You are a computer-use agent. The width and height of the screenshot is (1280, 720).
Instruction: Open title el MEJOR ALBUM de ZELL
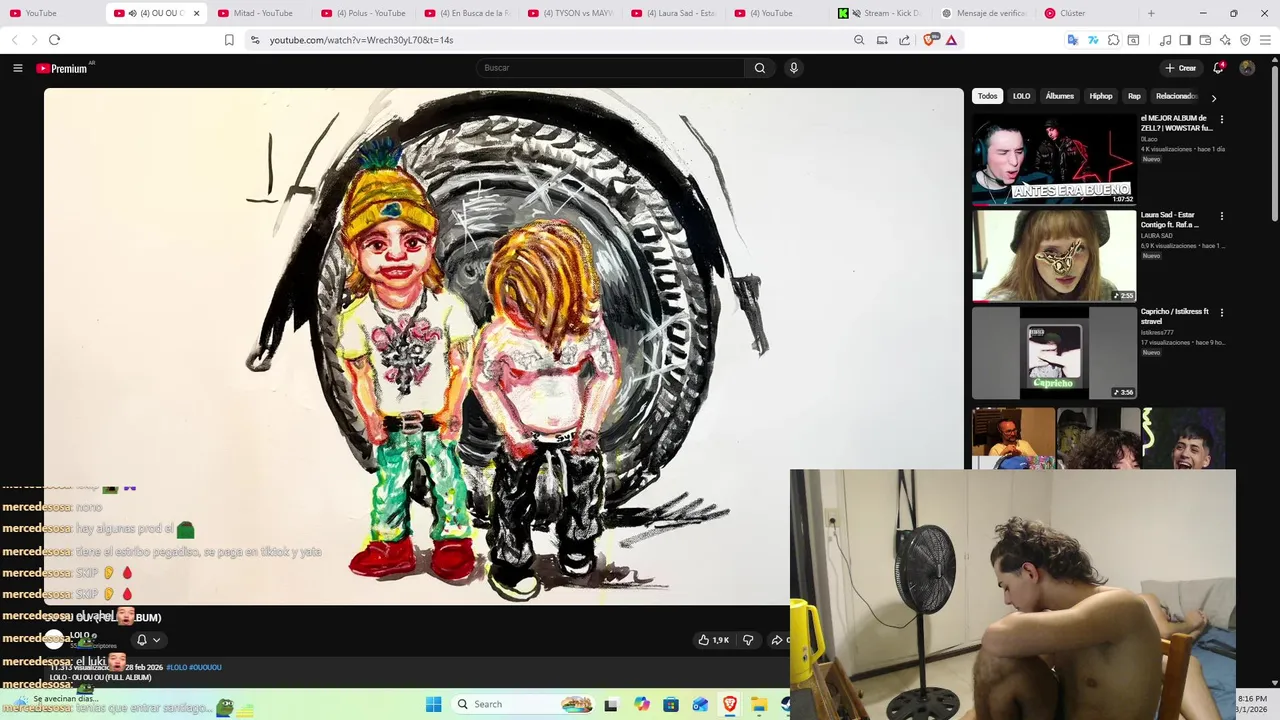pos(1176,123)
